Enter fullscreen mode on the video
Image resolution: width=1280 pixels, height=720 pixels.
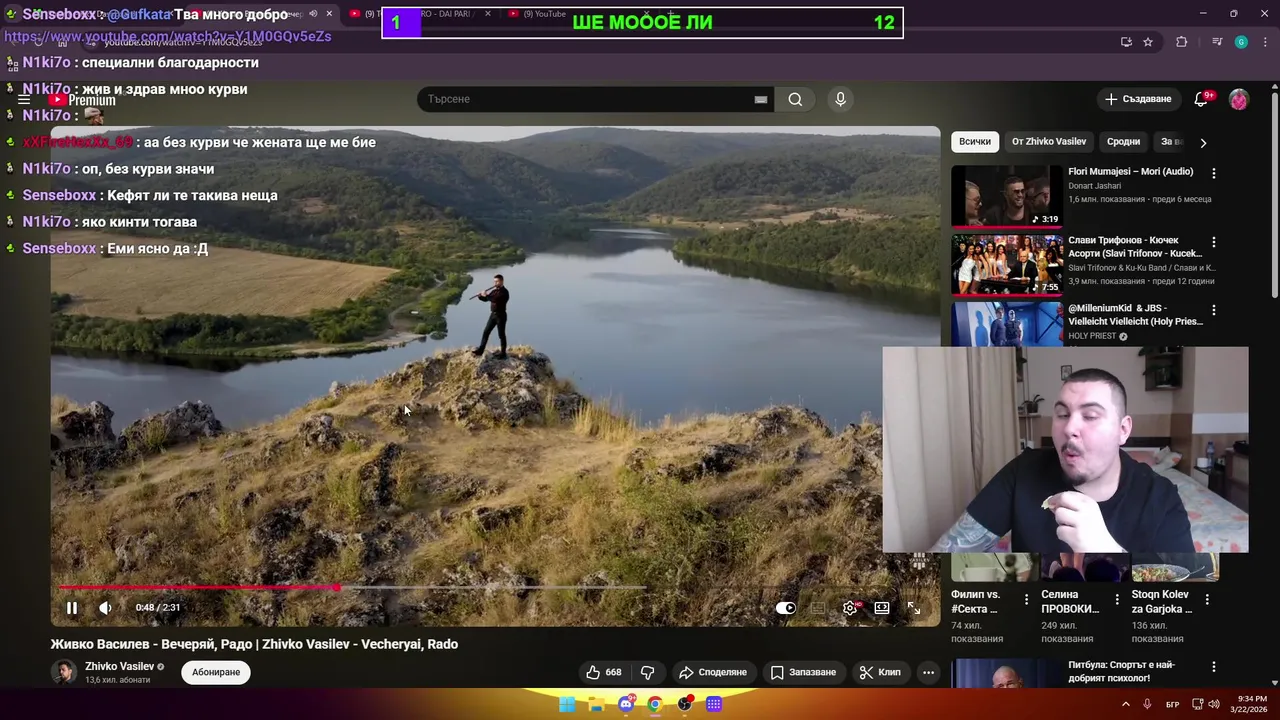tap(914, 608)
